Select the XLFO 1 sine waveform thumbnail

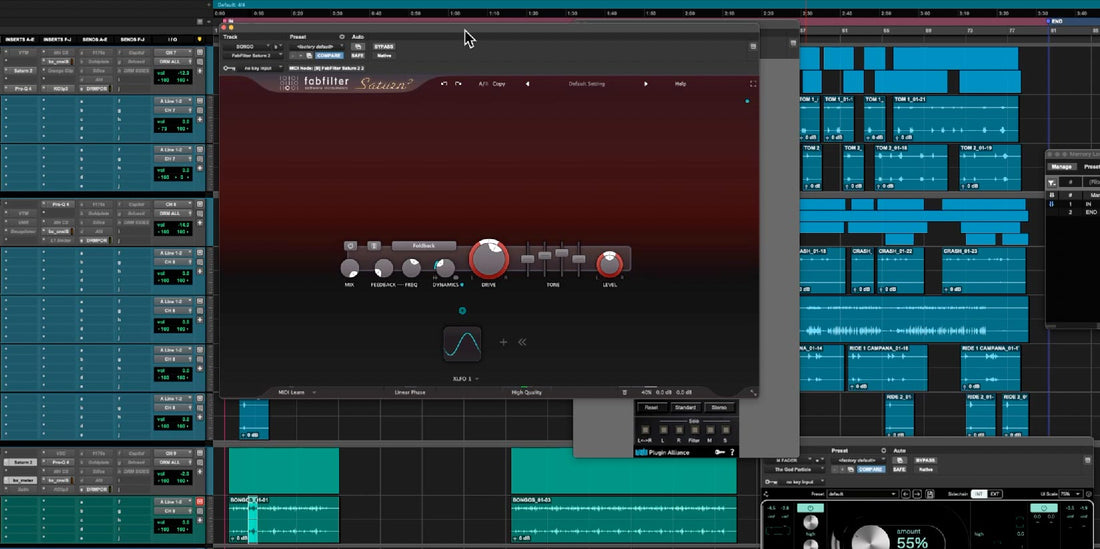pos(462,344)
